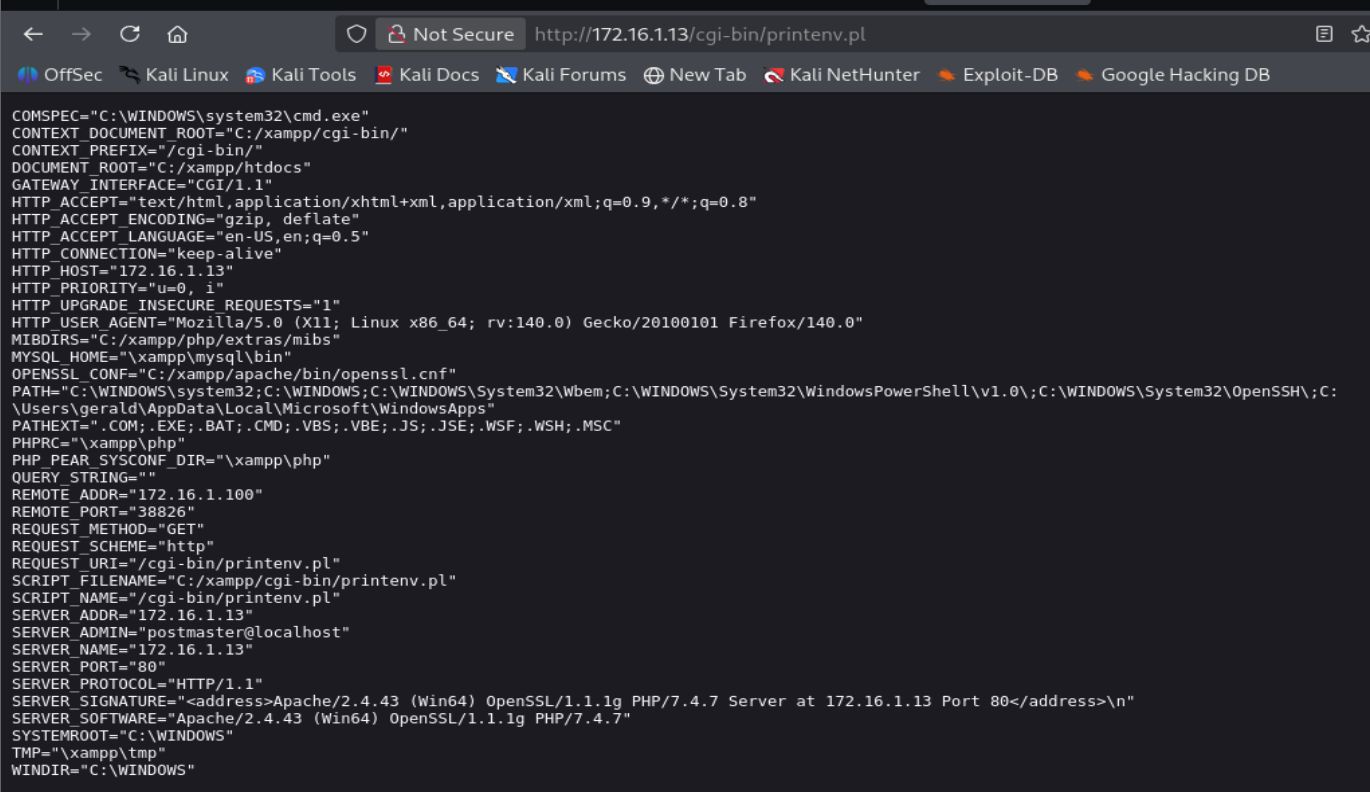Click the REQUEST_SCHEME line
1370x792 pixels.
coord(114,545)
